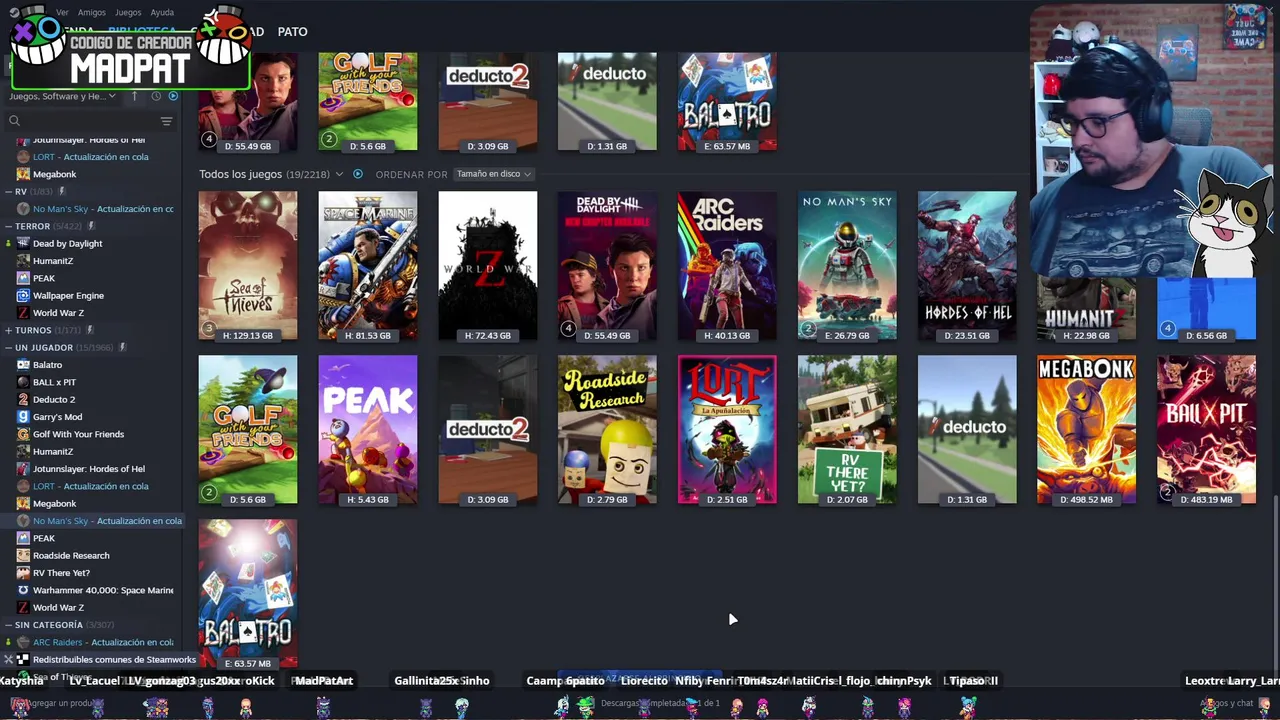This screenshot has height=720, width=1280.
Task: Open the Ver menu
Action: pos(63,12)
